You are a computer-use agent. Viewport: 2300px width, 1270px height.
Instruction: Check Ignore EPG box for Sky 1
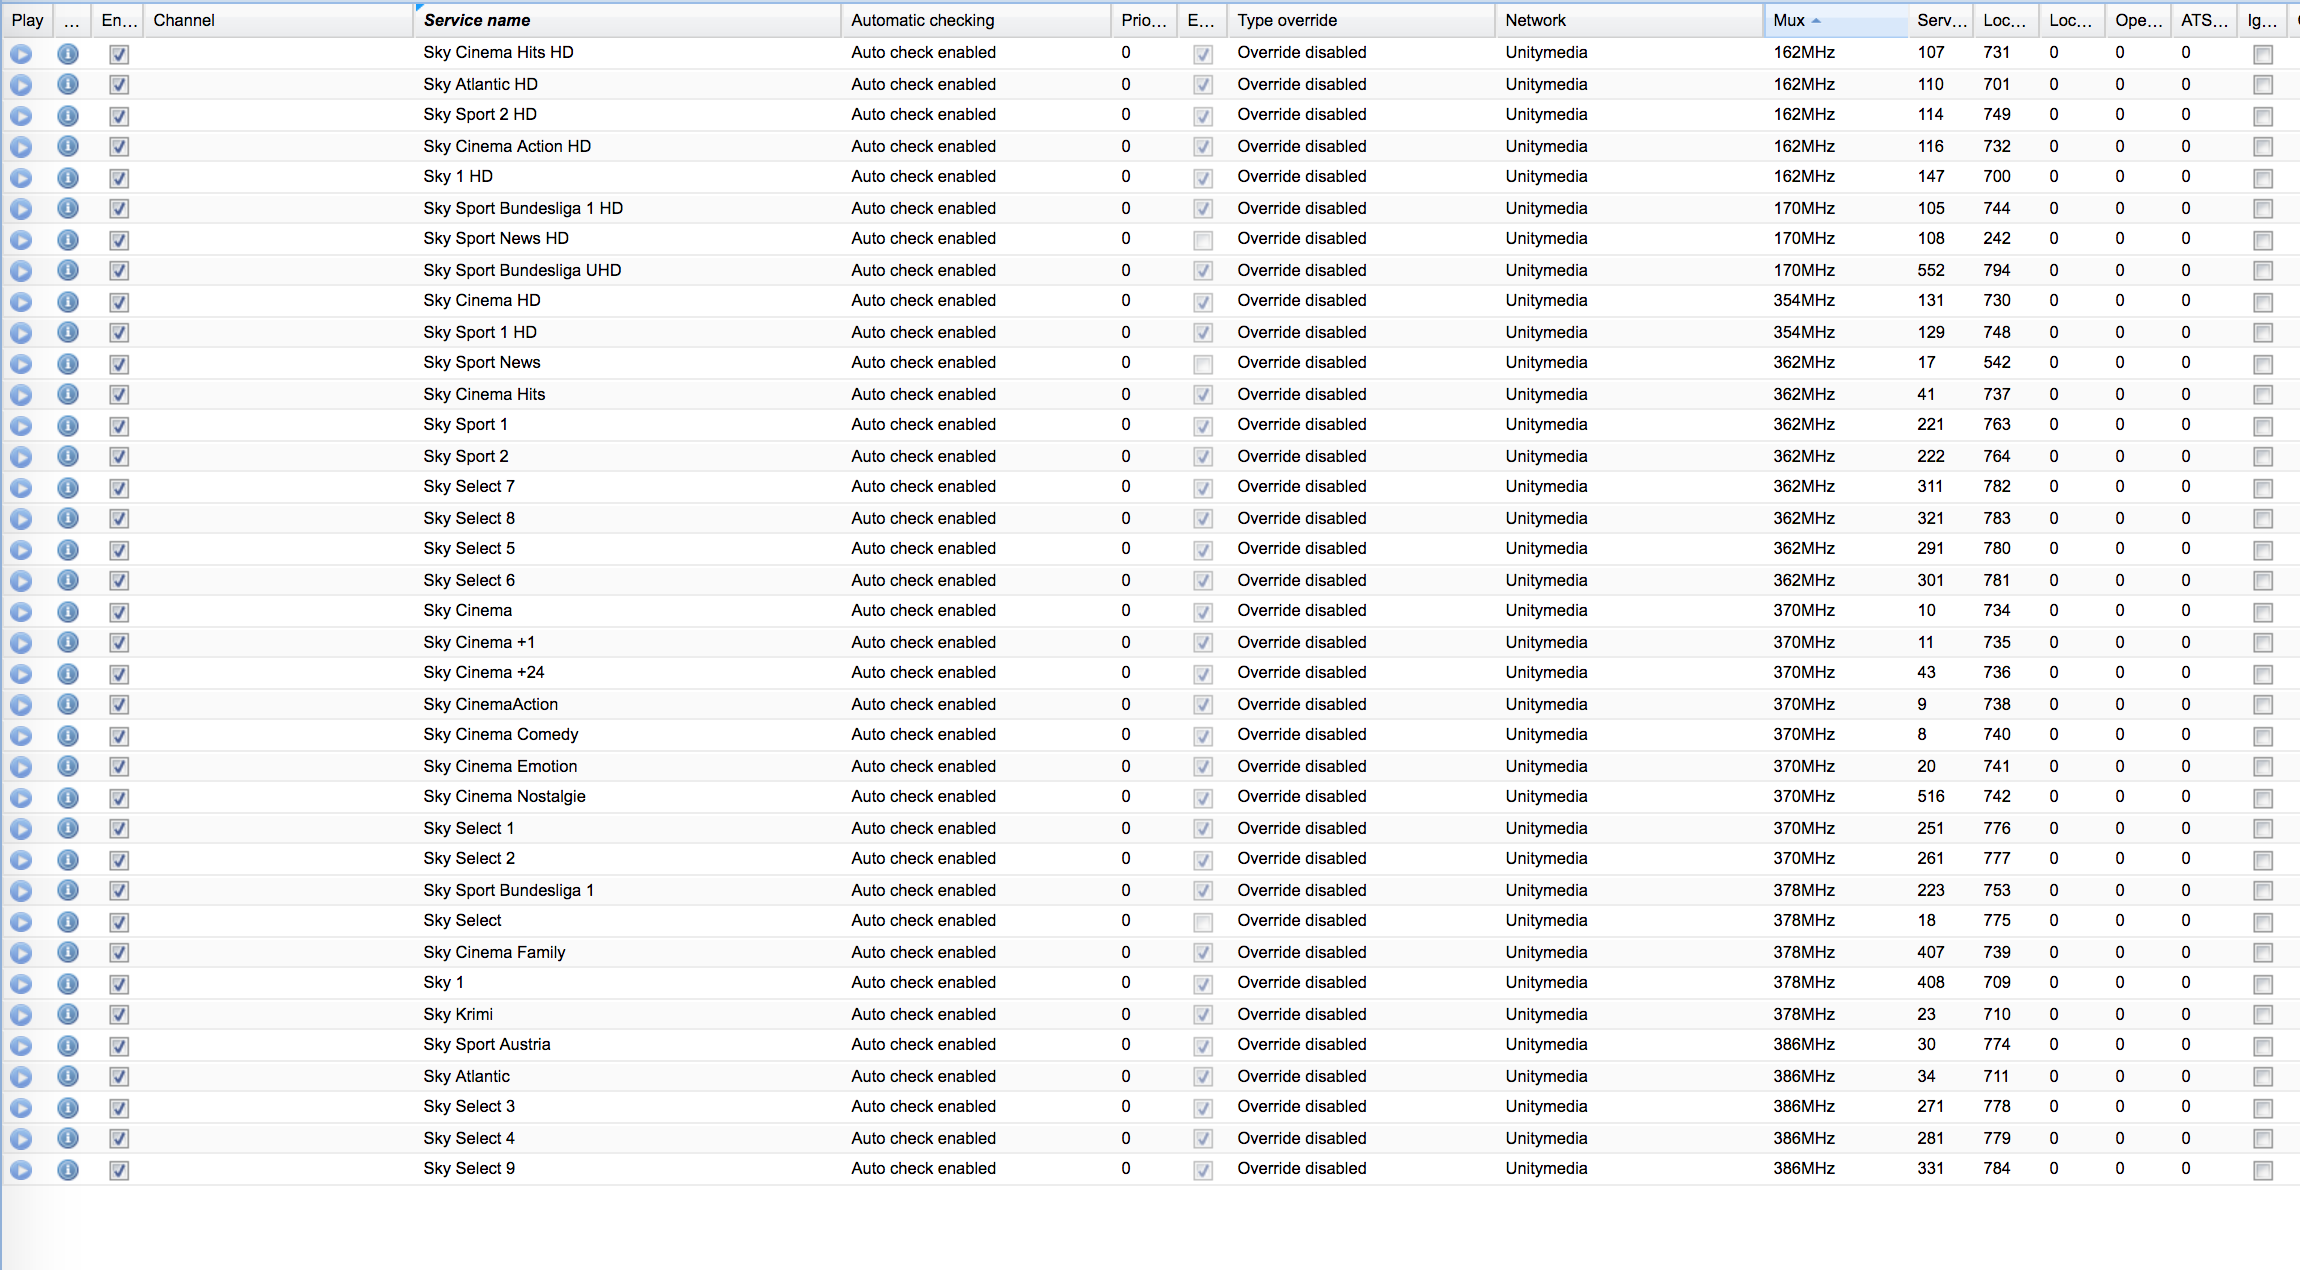click(x=2263, y=984)
